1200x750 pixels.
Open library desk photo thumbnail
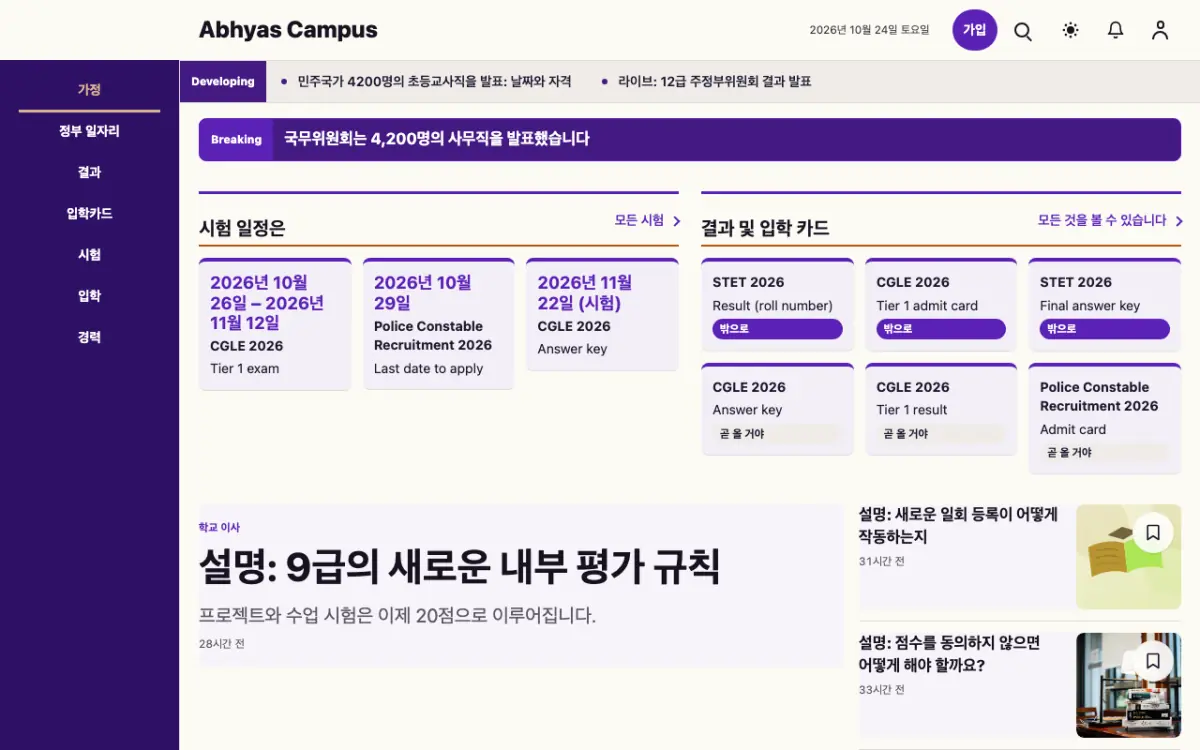[x=1128, y=685]
